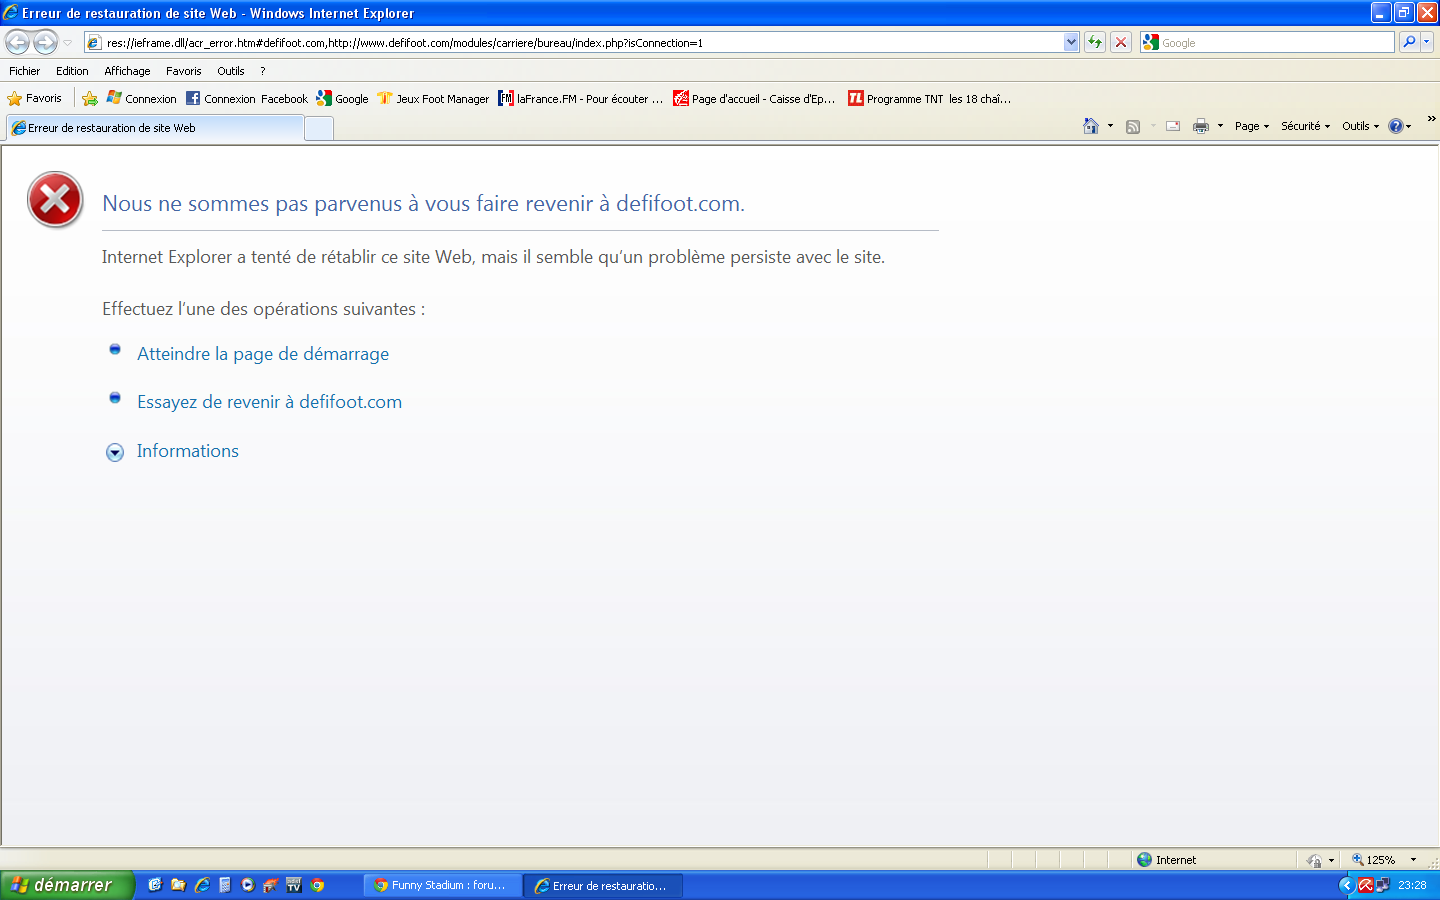The image size is (1440, 900).
Task: Click the Print printer icon
Action: coord(1201,126)
